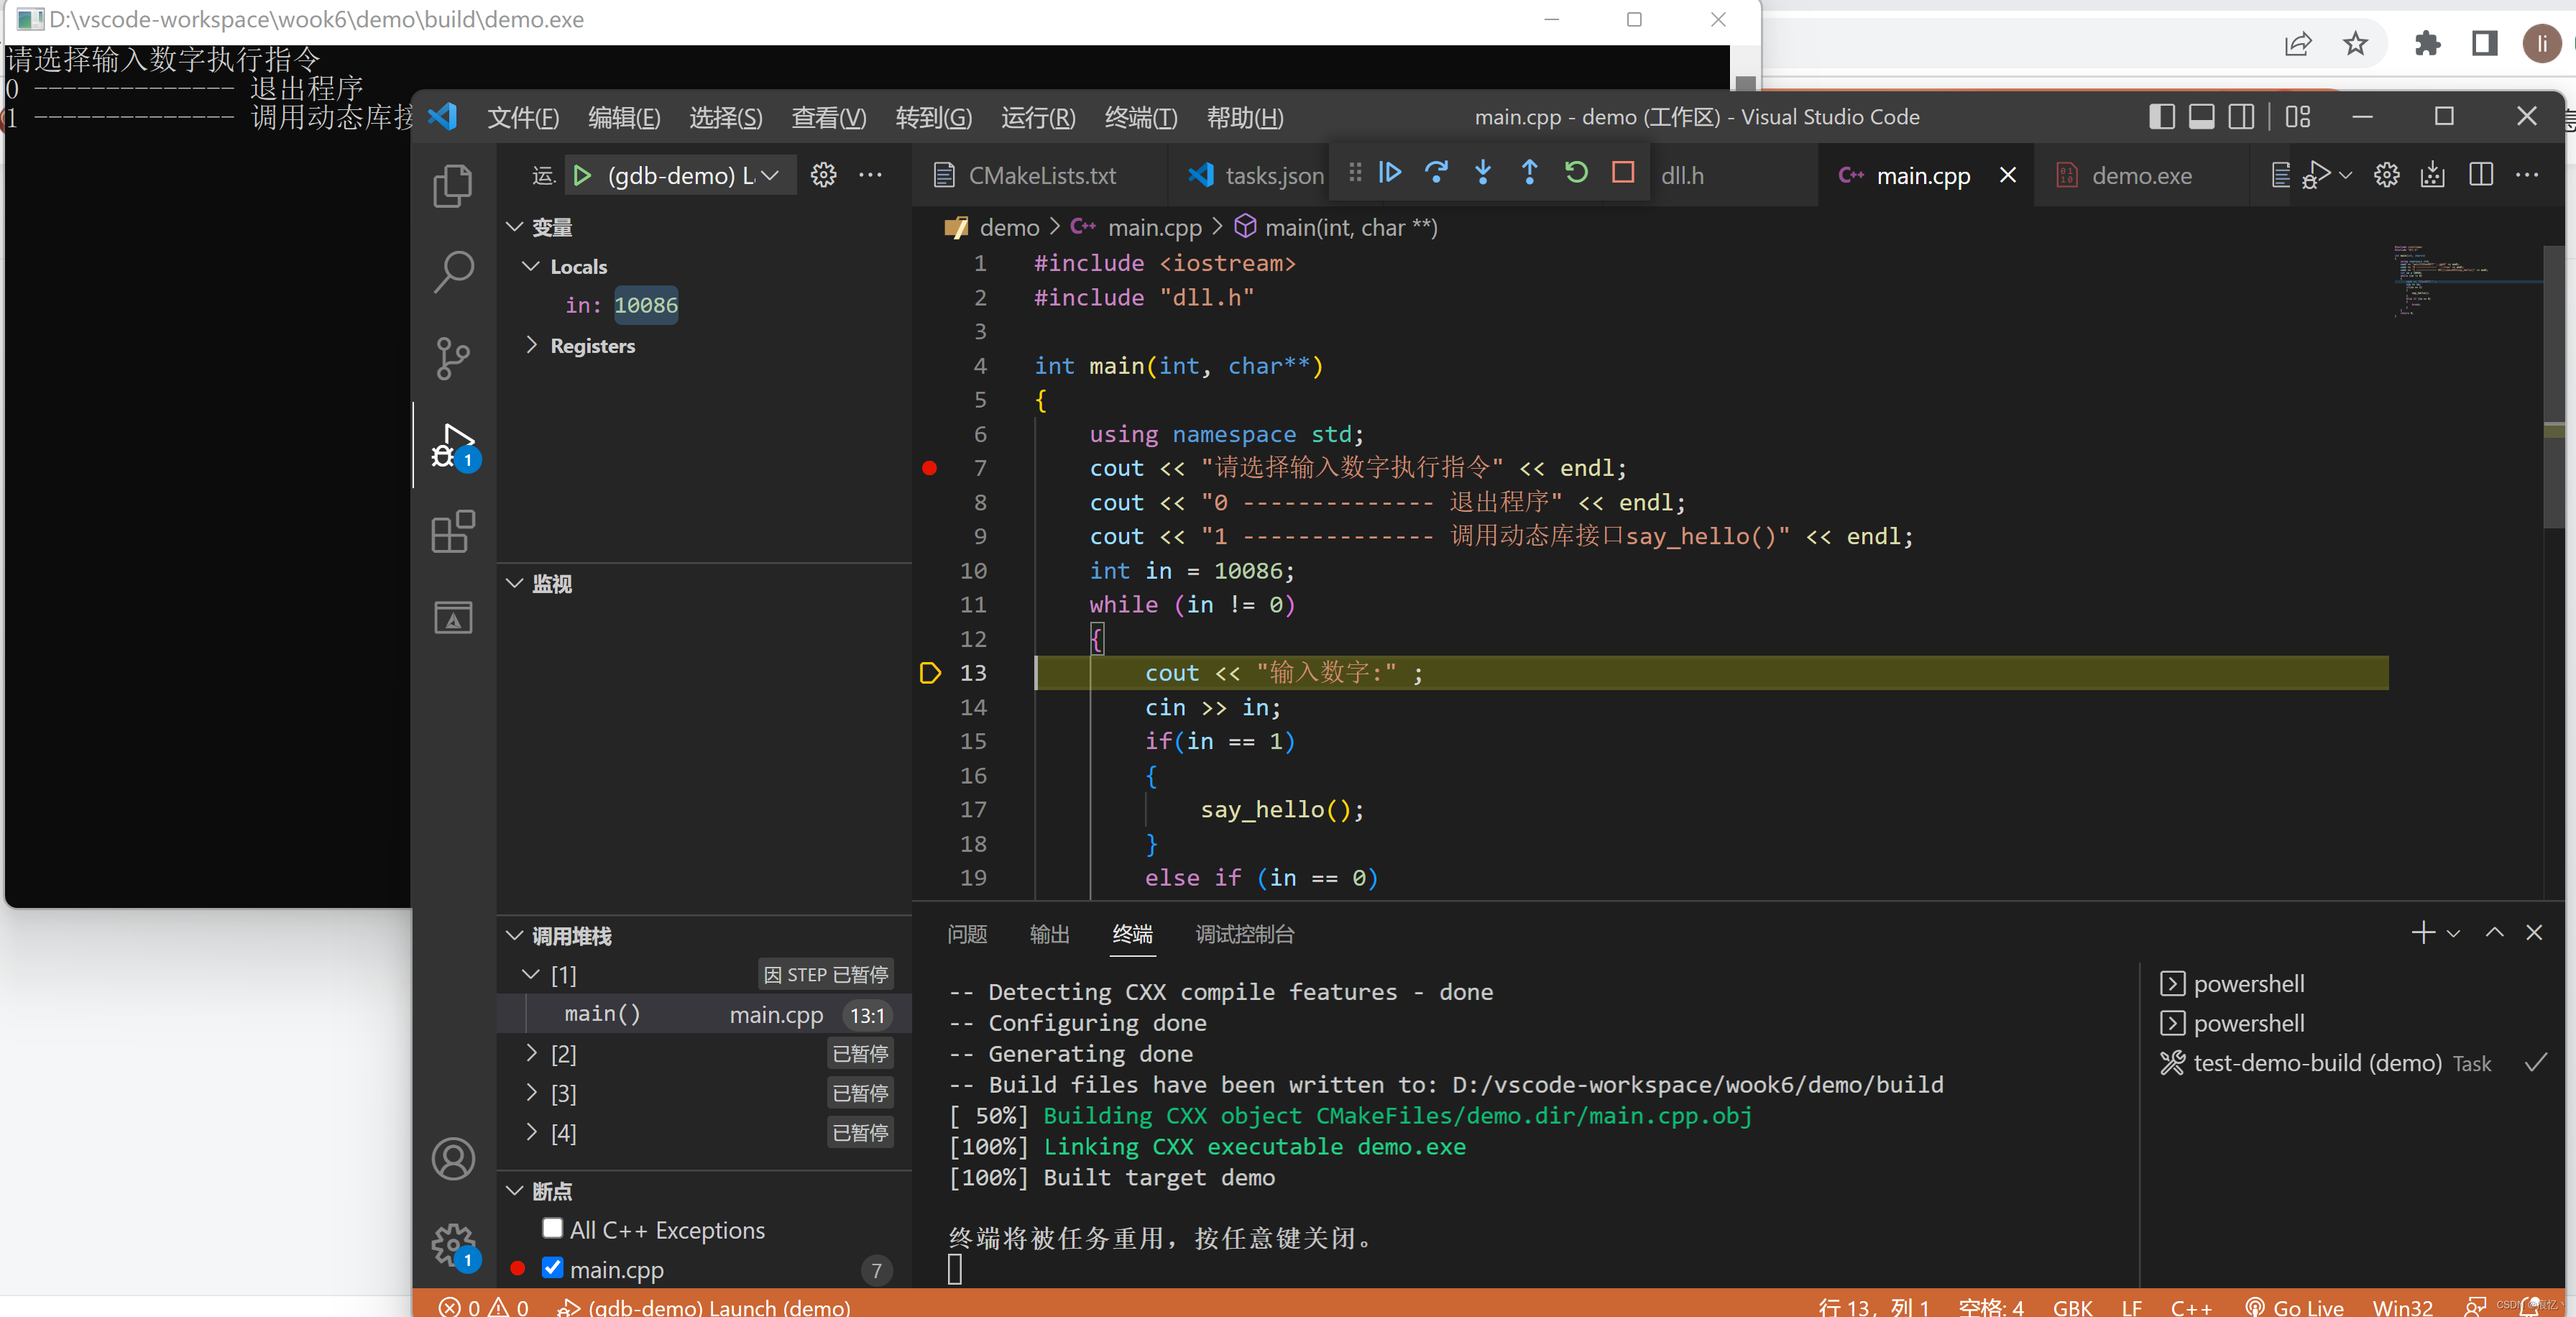
Task: Expand thread [3] in call stack
Action: click(531, 1093)
